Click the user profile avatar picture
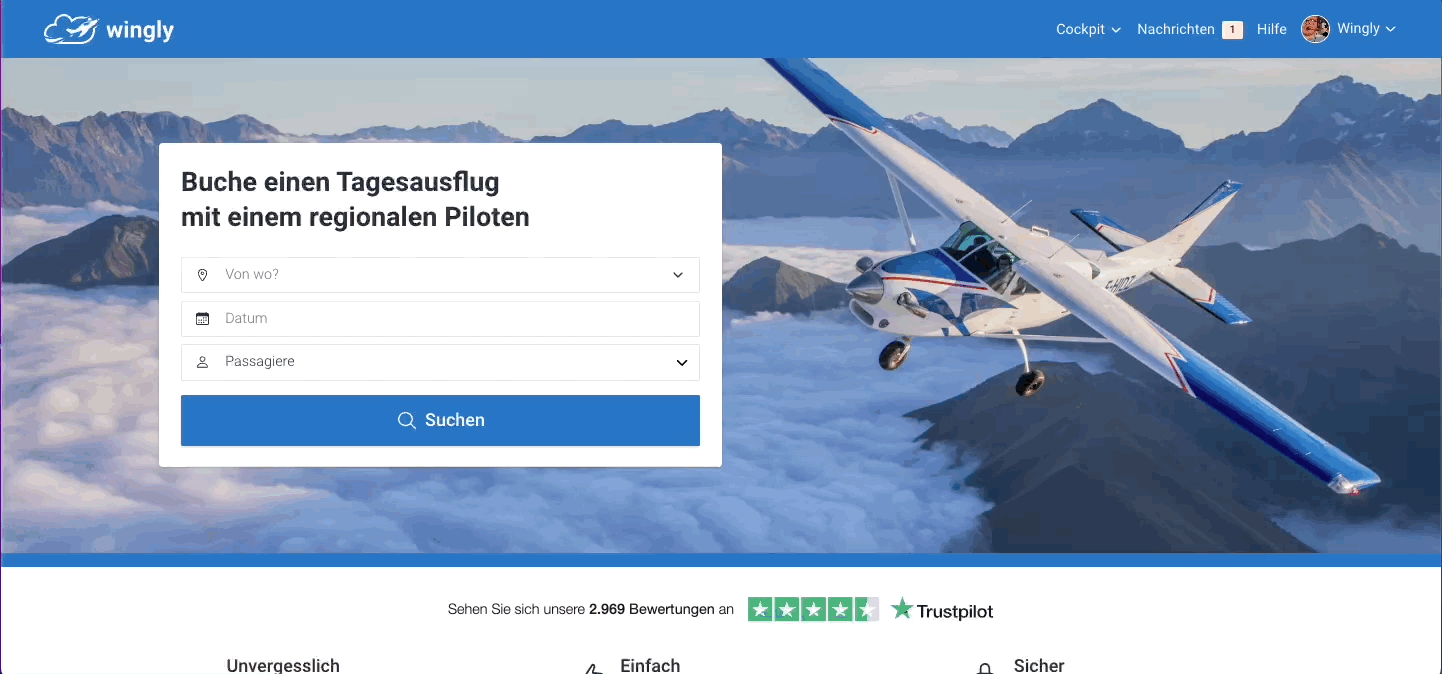This screenshot has height=674, width=1442. 1315,29
